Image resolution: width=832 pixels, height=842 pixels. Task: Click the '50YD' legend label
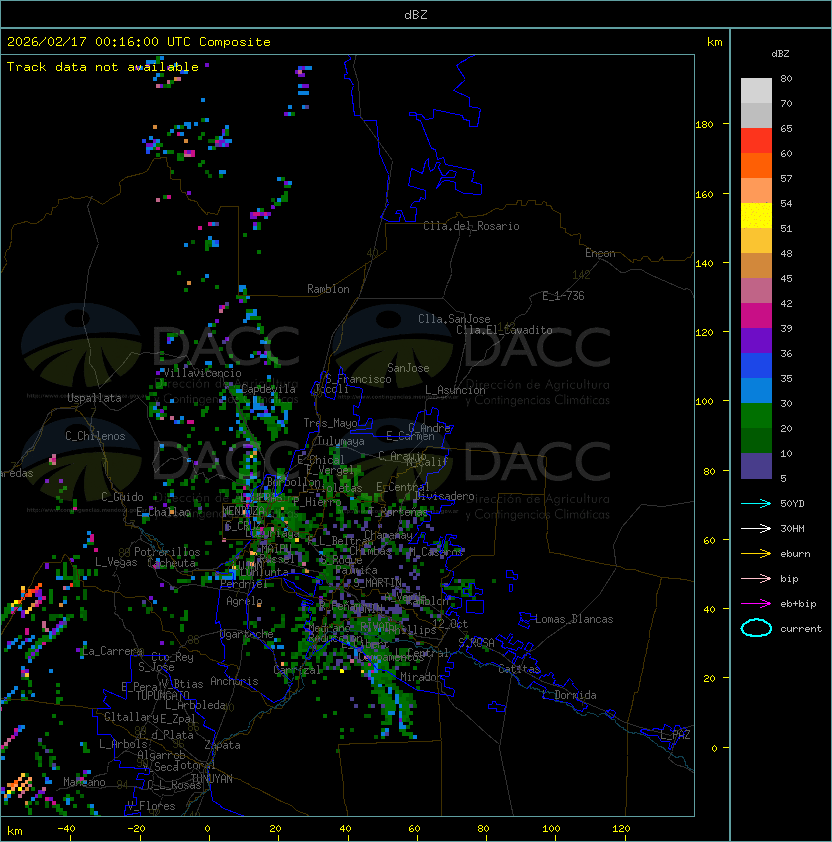(792, 504)
